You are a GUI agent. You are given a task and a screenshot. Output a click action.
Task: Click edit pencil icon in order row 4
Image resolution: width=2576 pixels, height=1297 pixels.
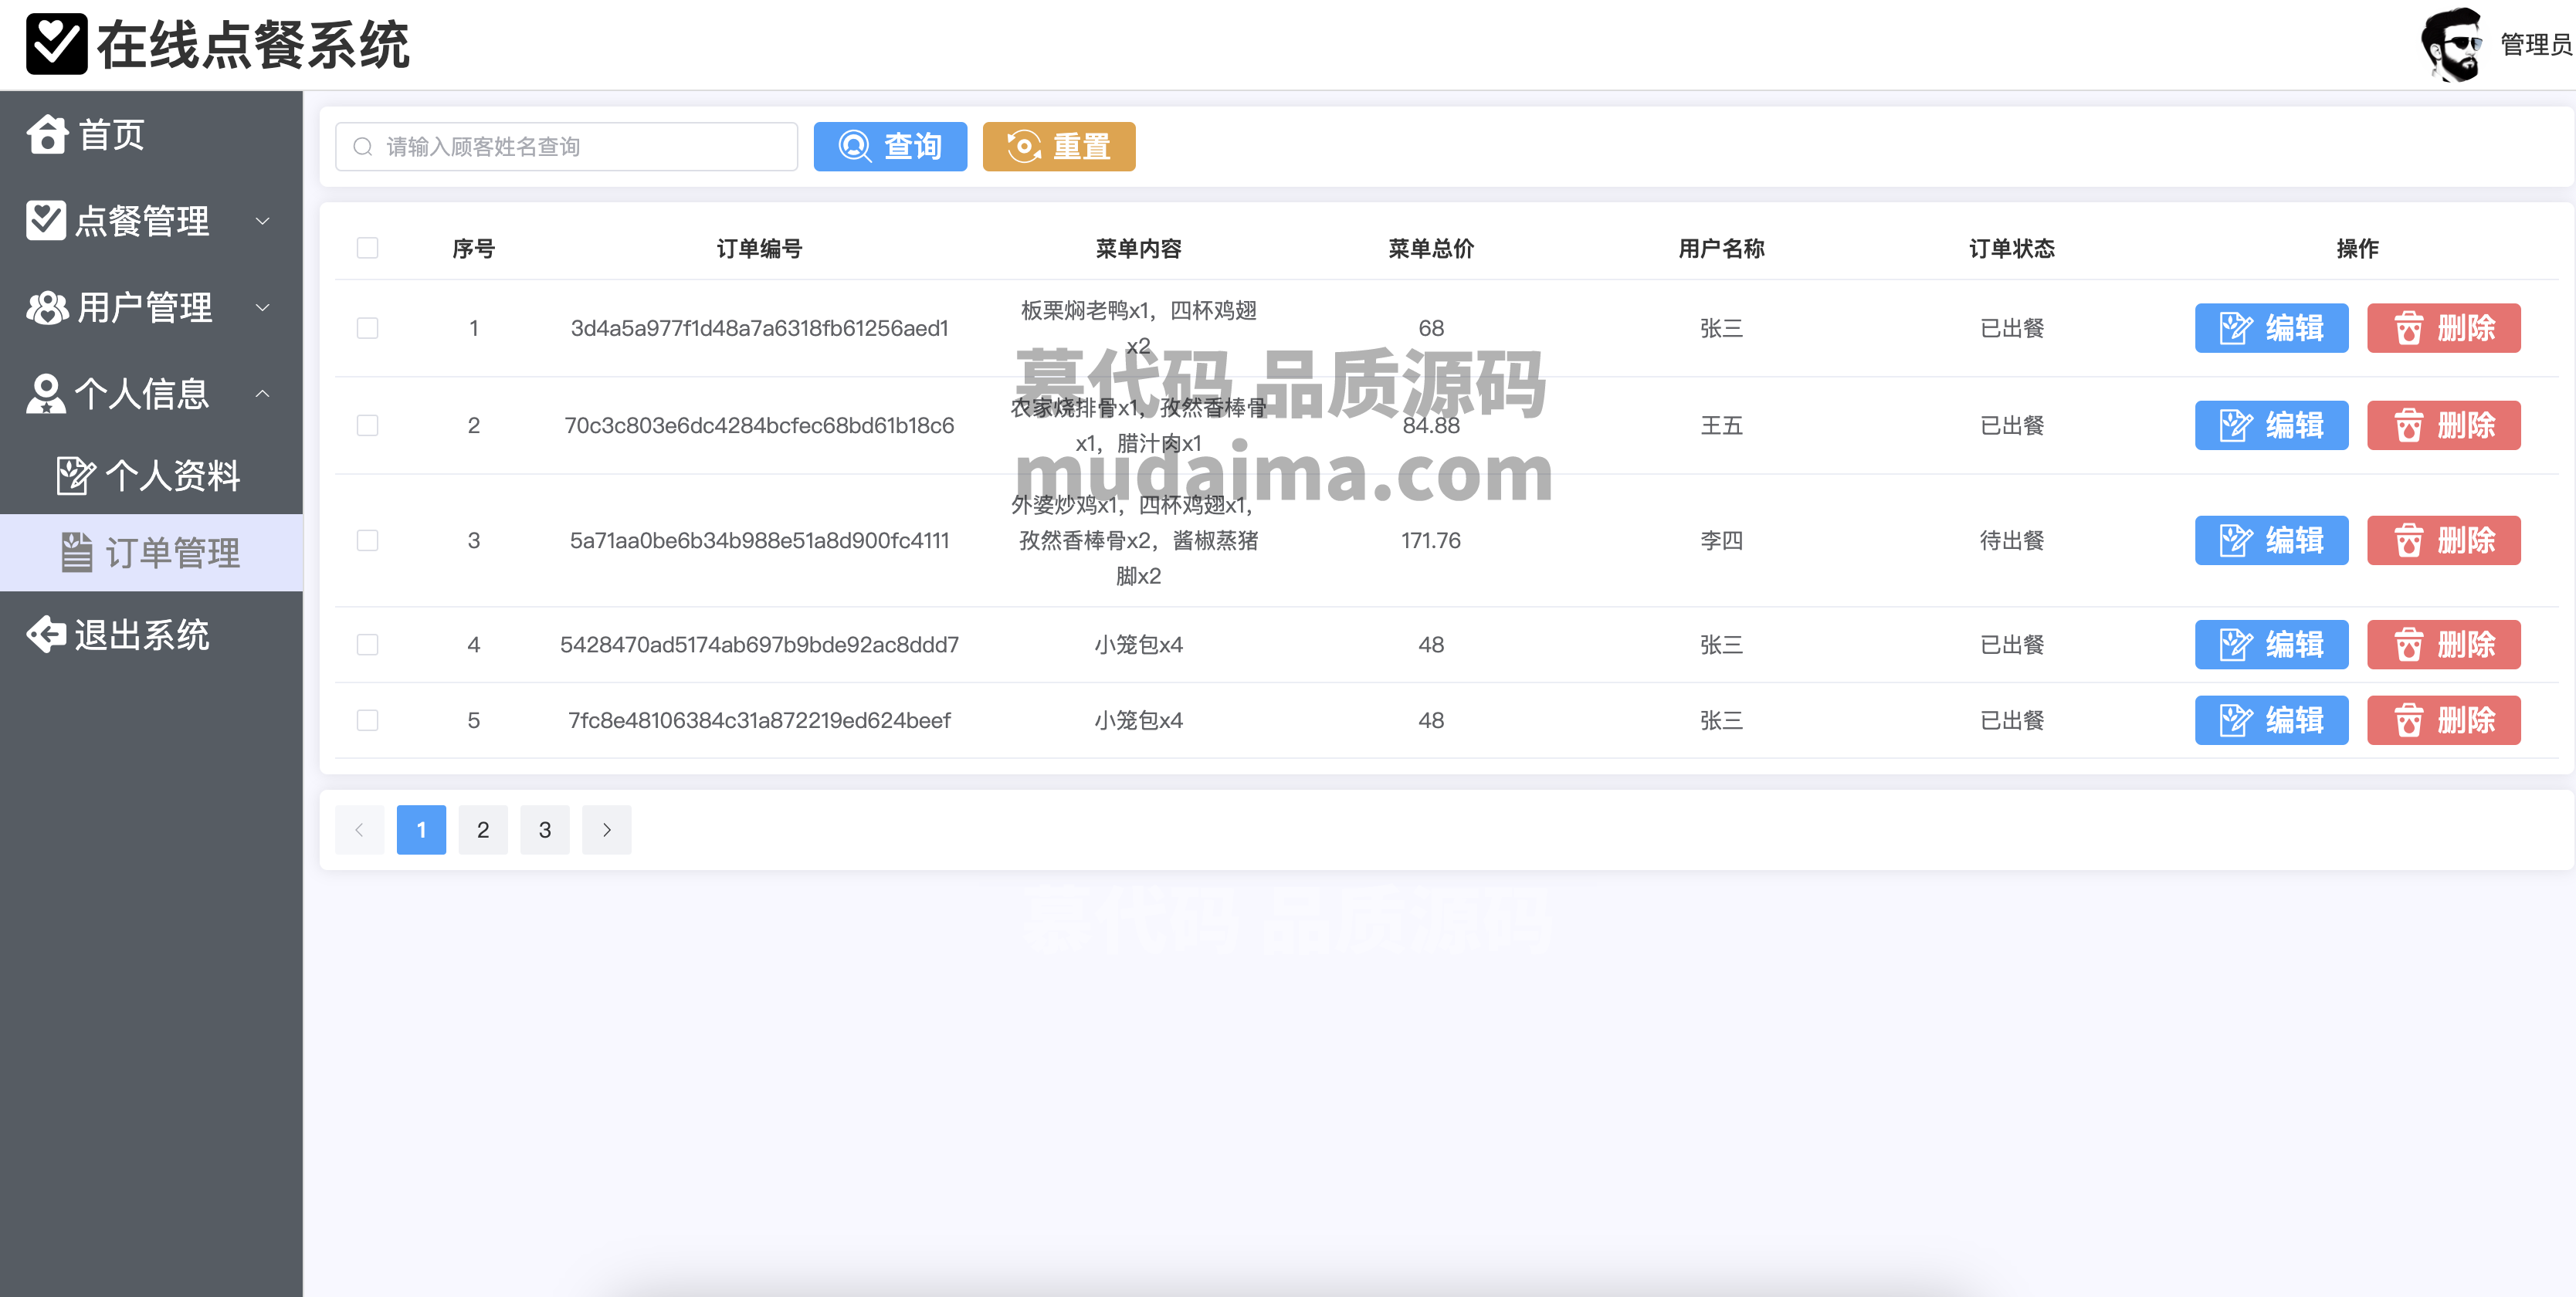(x=2236, y=644)
